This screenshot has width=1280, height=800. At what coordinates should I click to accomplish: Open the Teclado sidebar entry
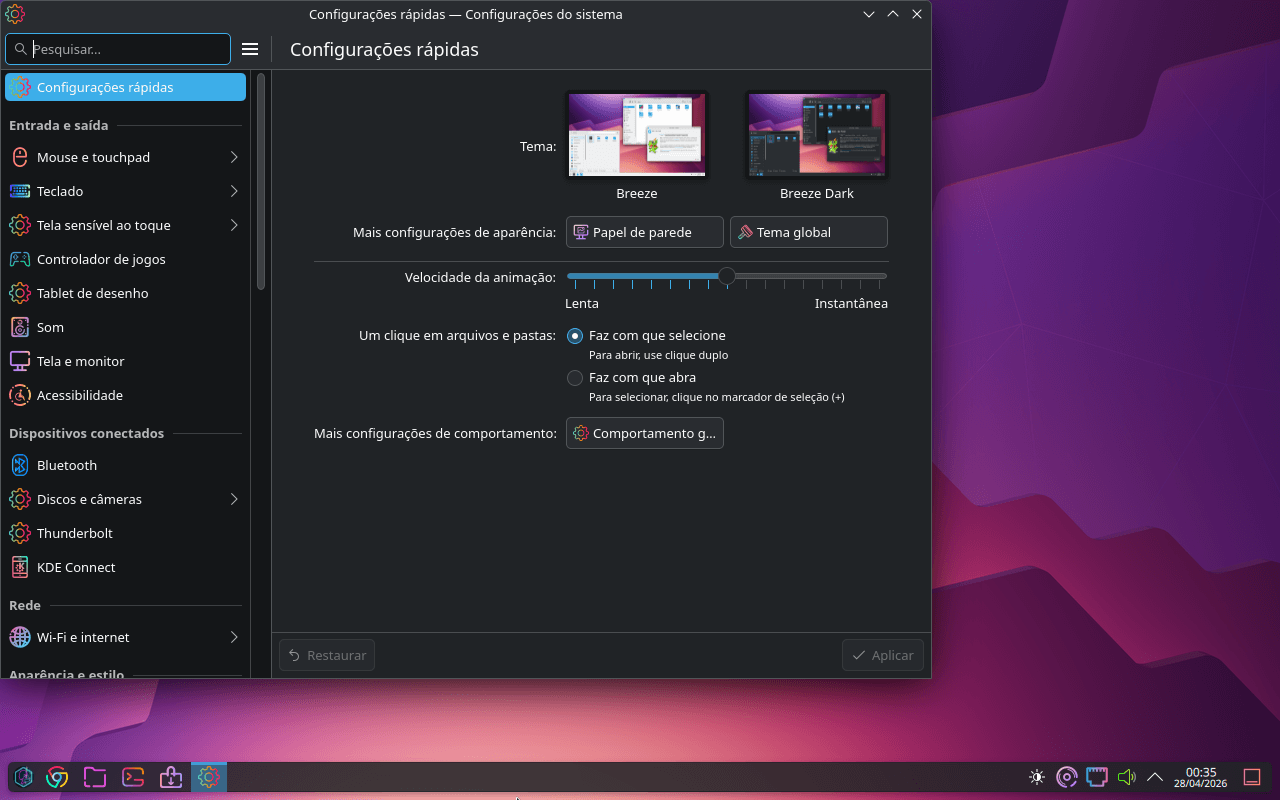click(x=61, y=191)
